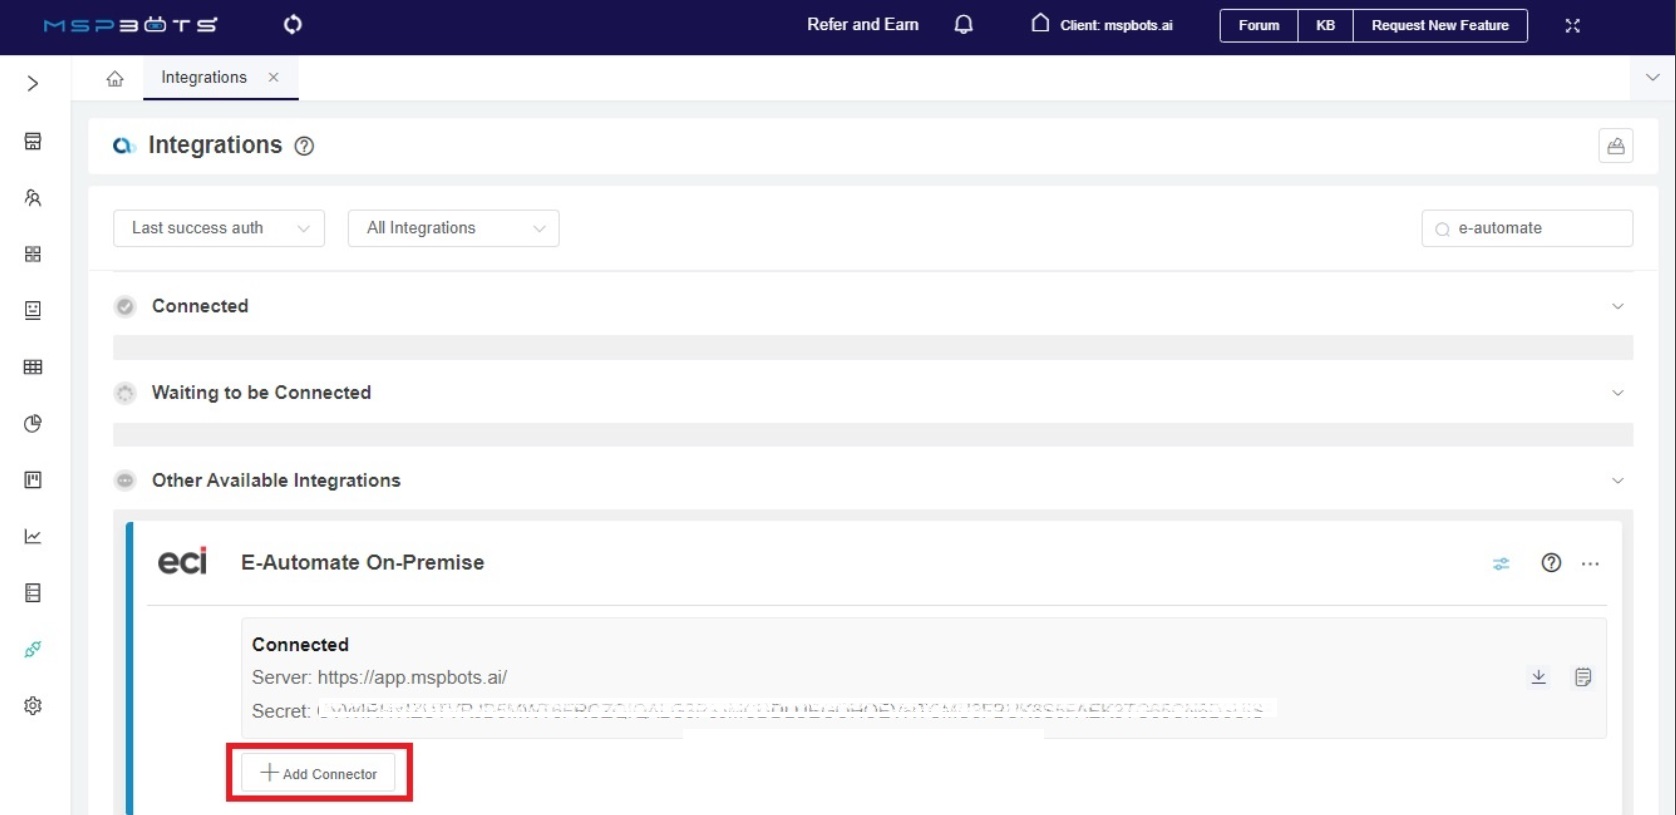Close the Integrations tab
The image size is (1676, 815).
click(x=273, y=78)
